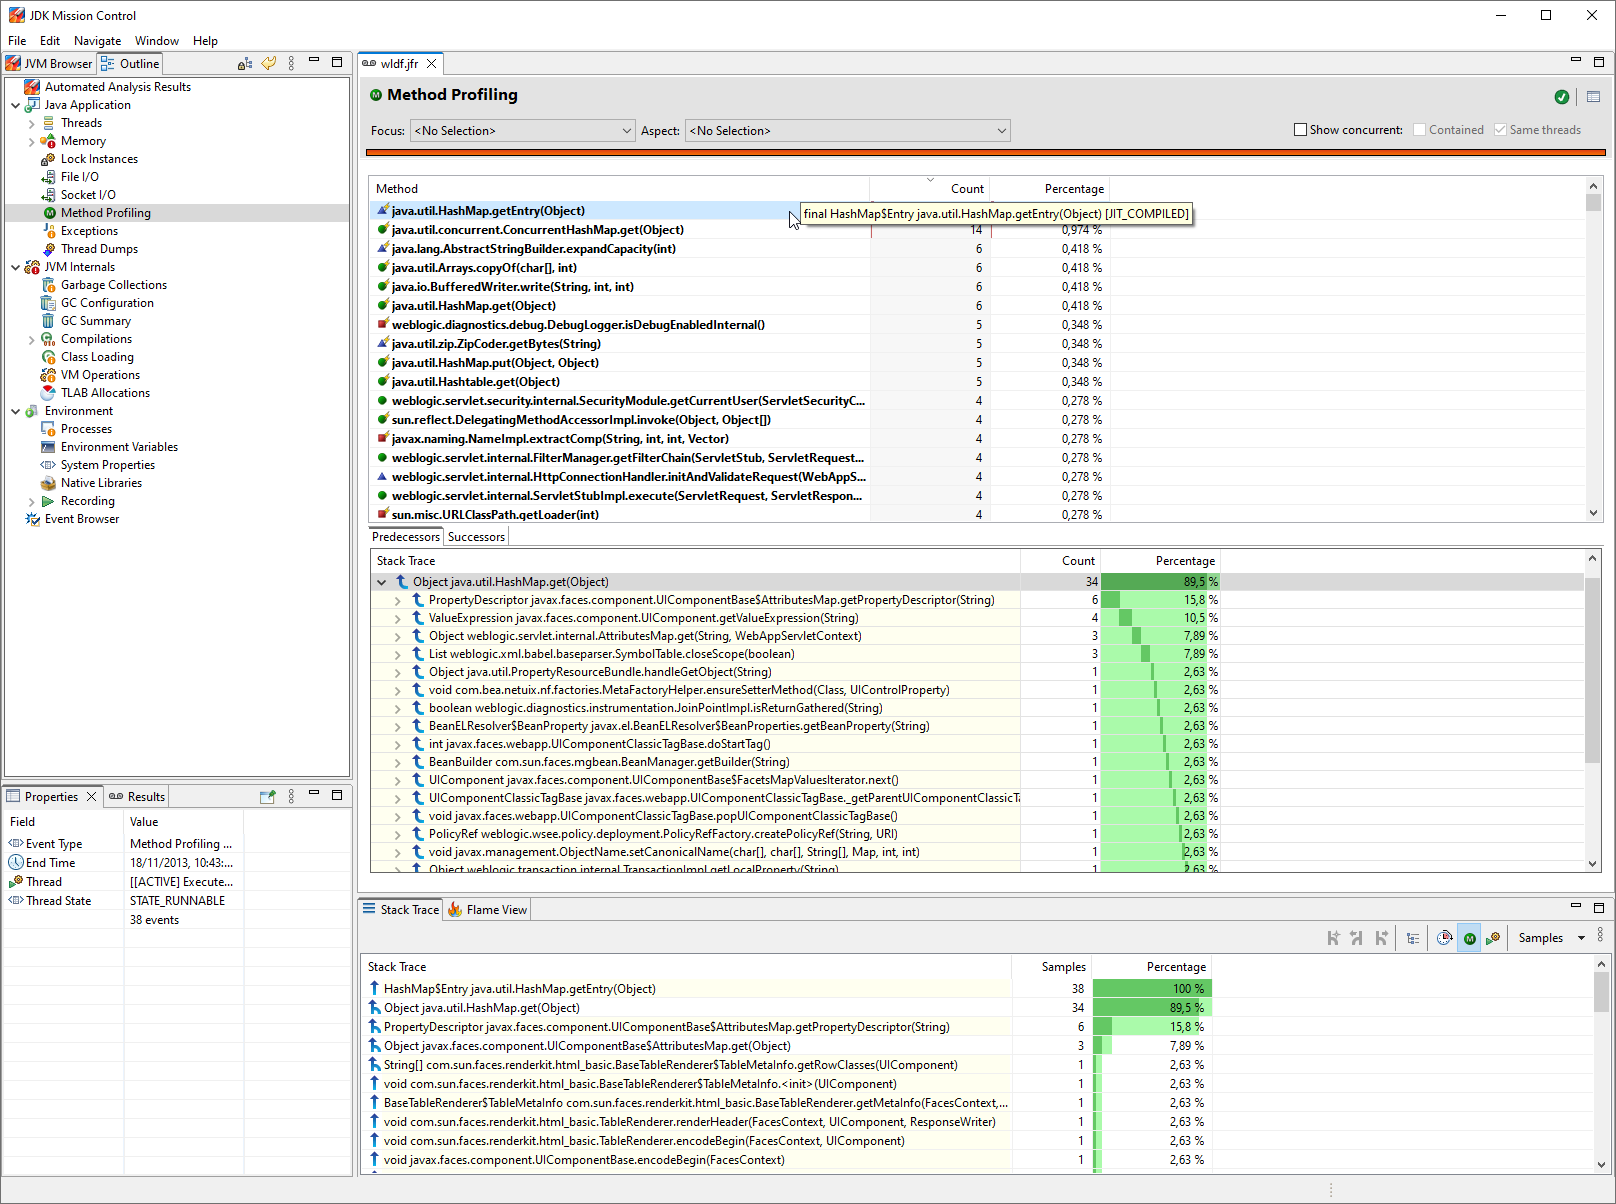Open the Help menu
This screenshot has height=1204, width=1616.
coord(205,41)
